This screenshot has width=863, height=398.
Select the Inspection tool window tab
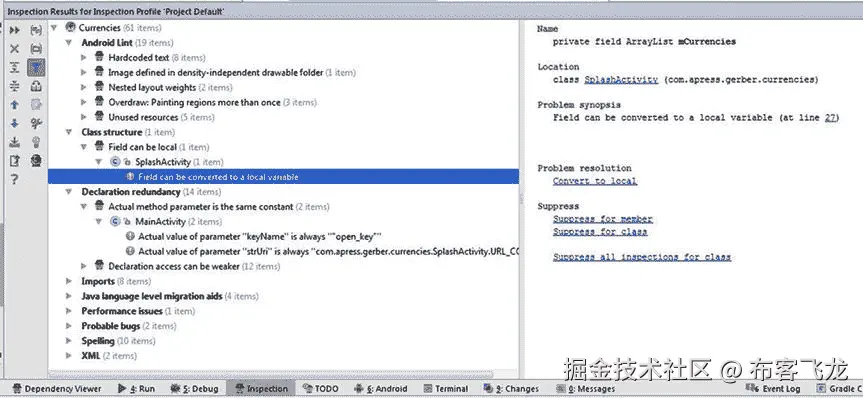(261, 389)
